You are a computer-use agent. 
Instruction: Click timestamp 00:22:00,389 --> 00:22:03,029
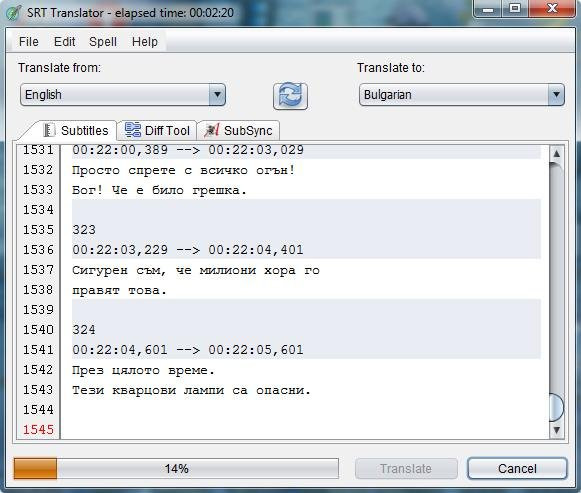(188, 150)
